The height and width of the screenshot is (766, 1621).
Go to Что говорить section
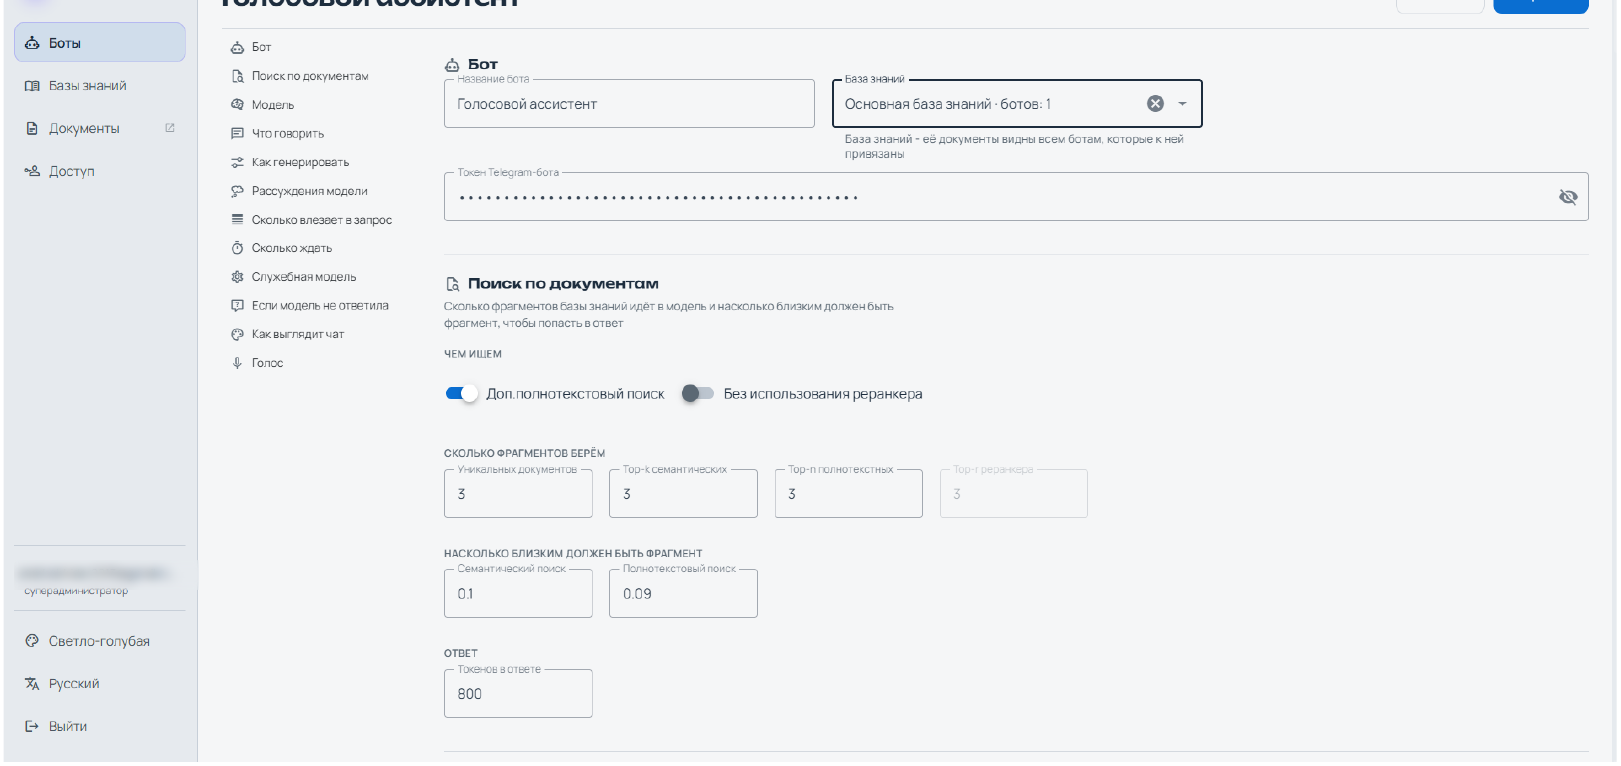pyautogui.click(x=288, y=134)
